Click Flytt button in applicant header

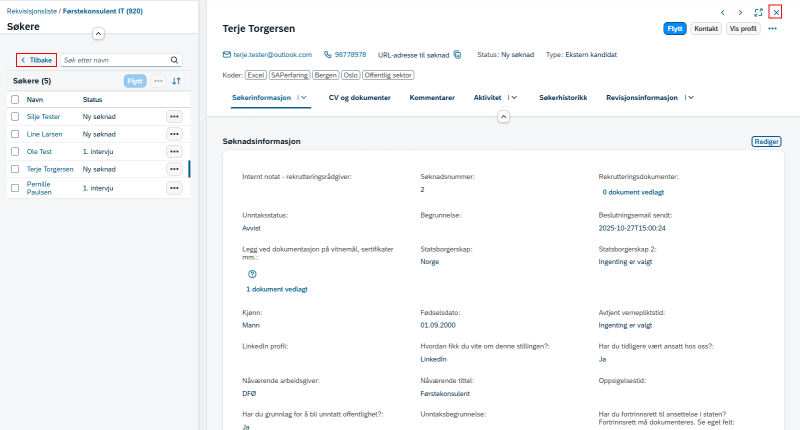coord(675,29)
